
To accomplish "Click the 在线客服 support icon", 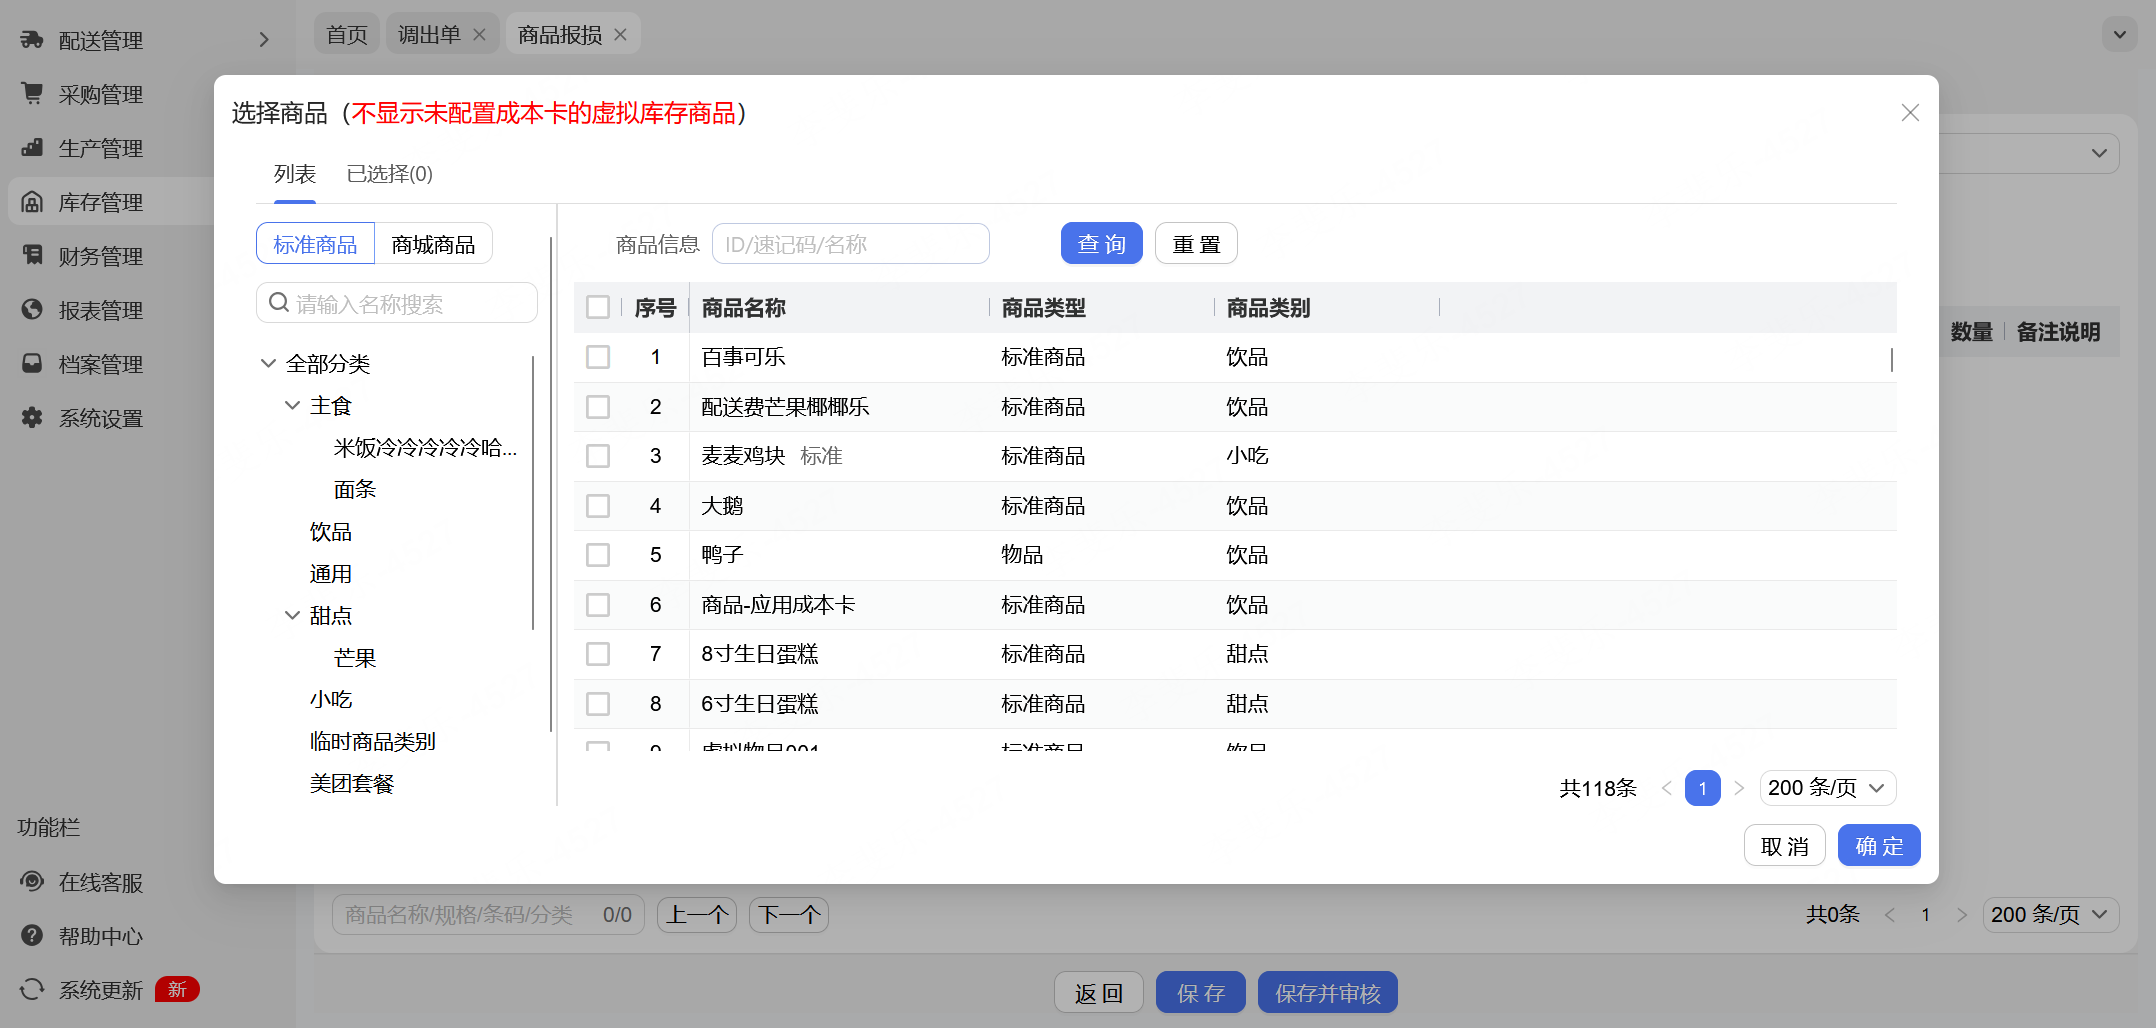I will (32, 882).
